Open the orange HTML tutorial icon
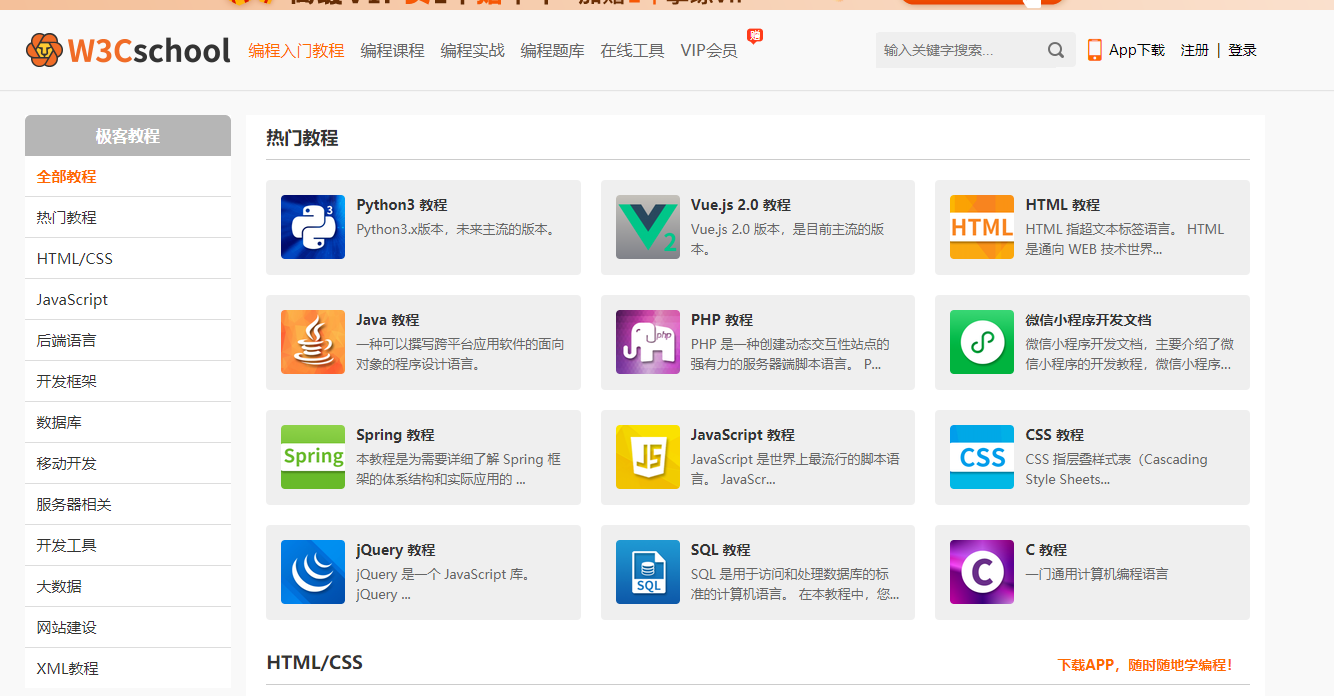This screenshot has width=1334, height=696. [982, 227]
